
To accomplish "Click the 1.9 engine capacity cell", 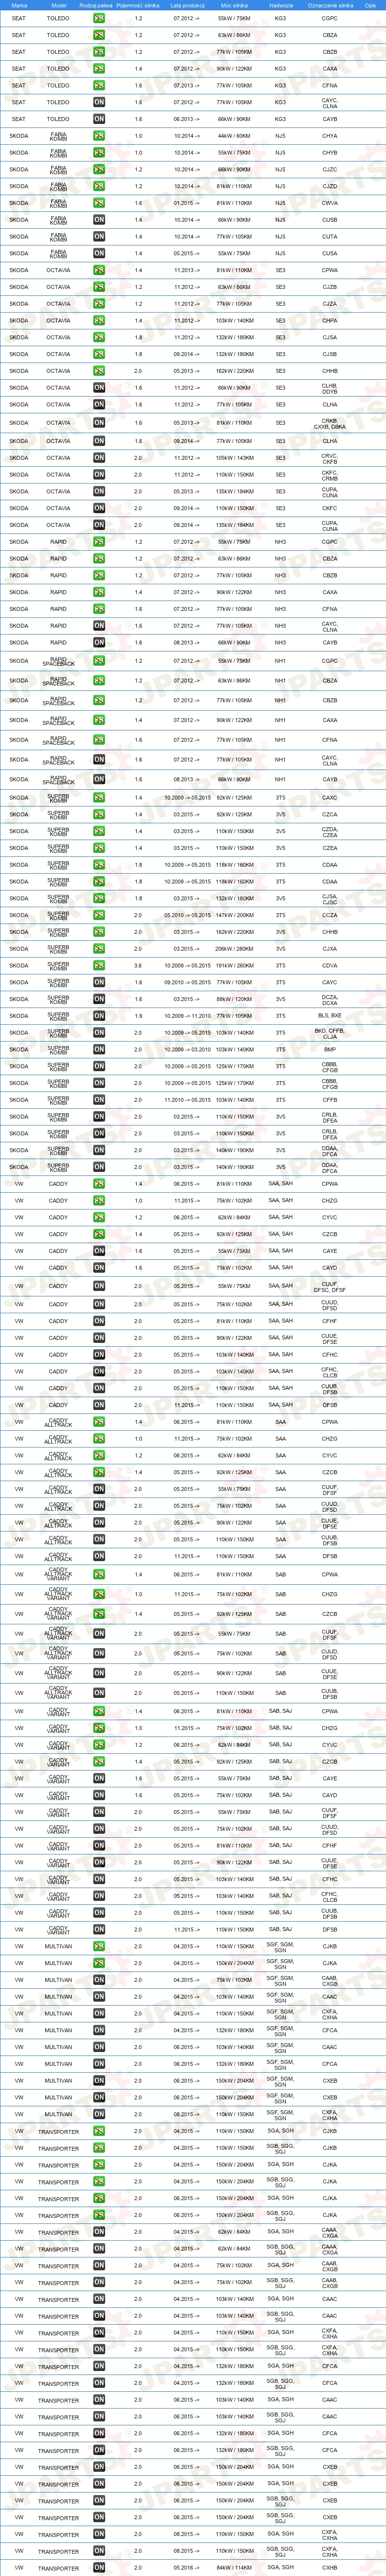I will coord(138,1016).
